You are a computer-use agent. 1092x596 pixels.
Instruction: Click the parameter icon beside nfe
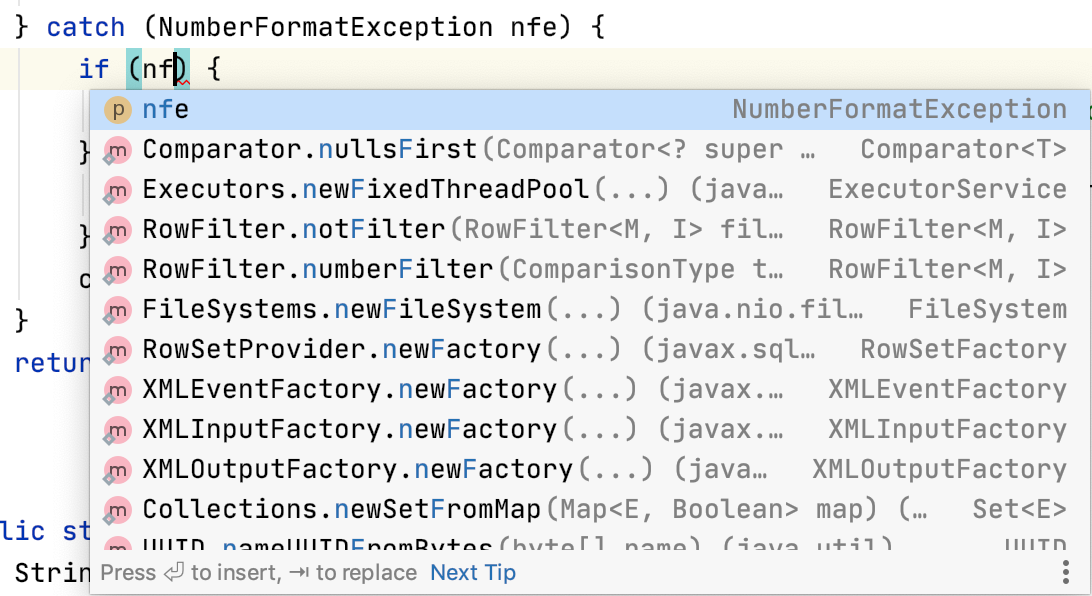click(x=118, y=110)
